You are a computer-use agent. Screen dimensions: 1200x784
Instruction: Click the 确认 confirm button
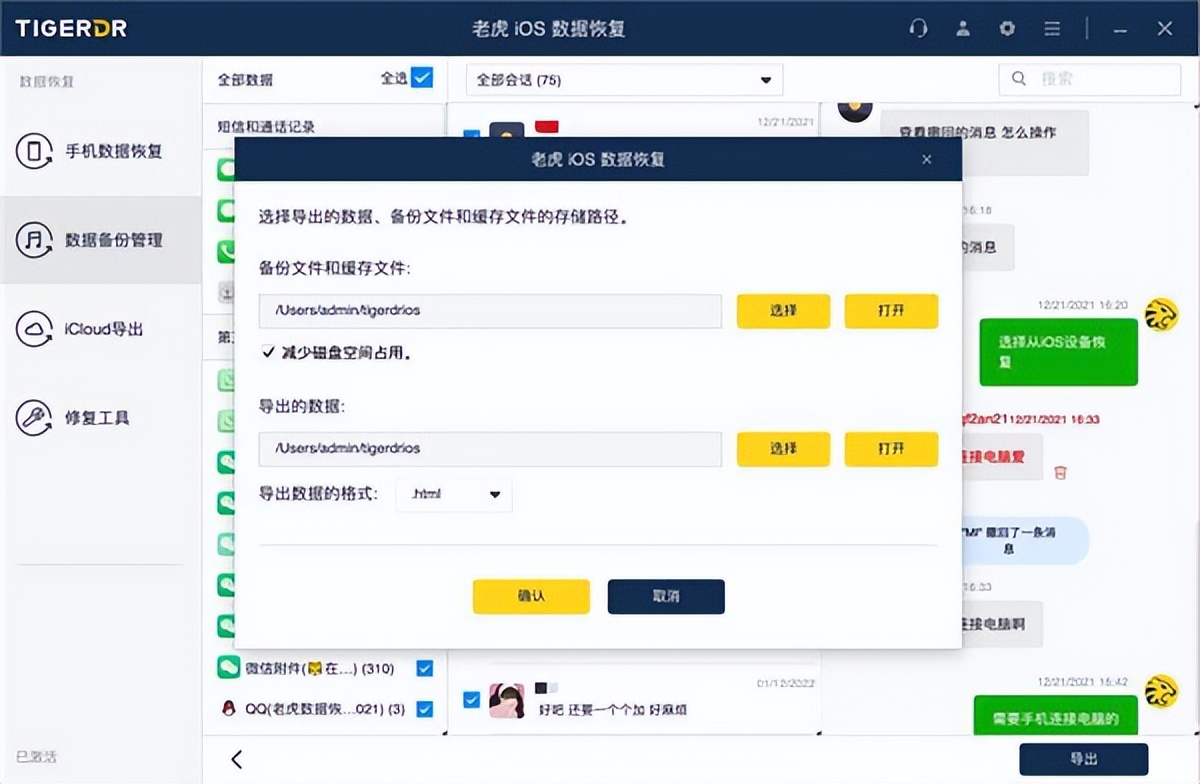tap(531, 596)
